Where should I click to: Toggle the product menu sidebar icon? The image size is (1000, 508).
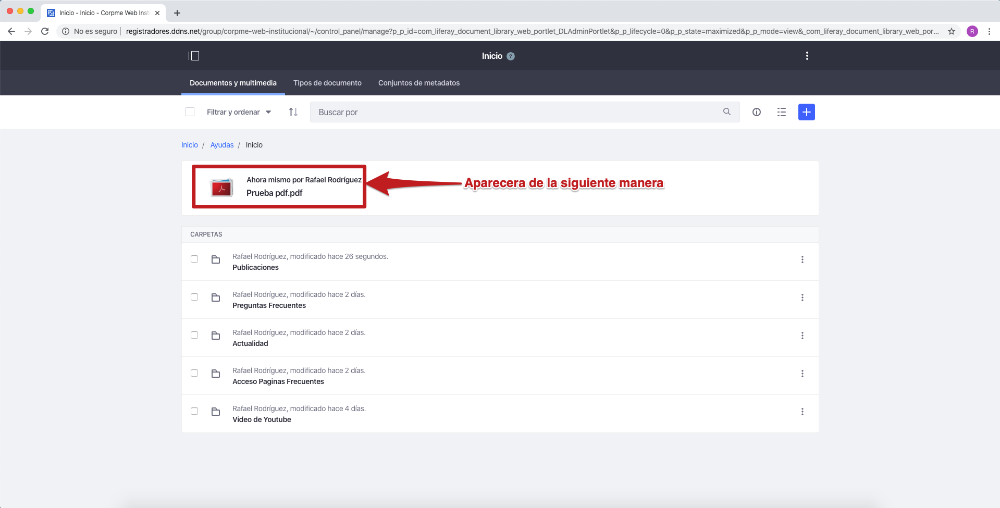point(194,56)
